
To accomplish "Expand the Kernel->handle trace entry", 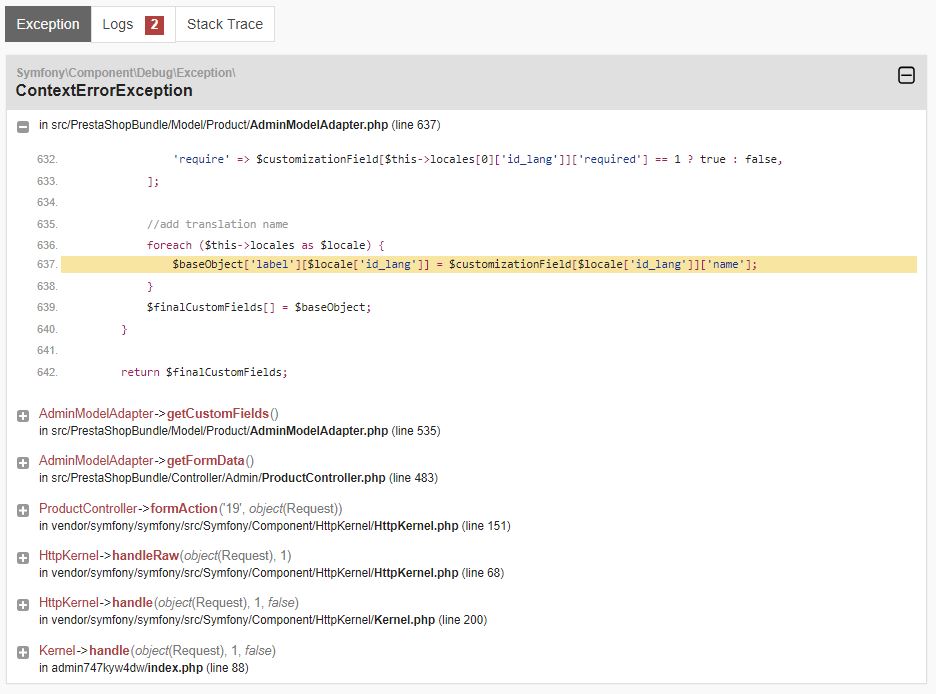I will (x=23, y=652).
